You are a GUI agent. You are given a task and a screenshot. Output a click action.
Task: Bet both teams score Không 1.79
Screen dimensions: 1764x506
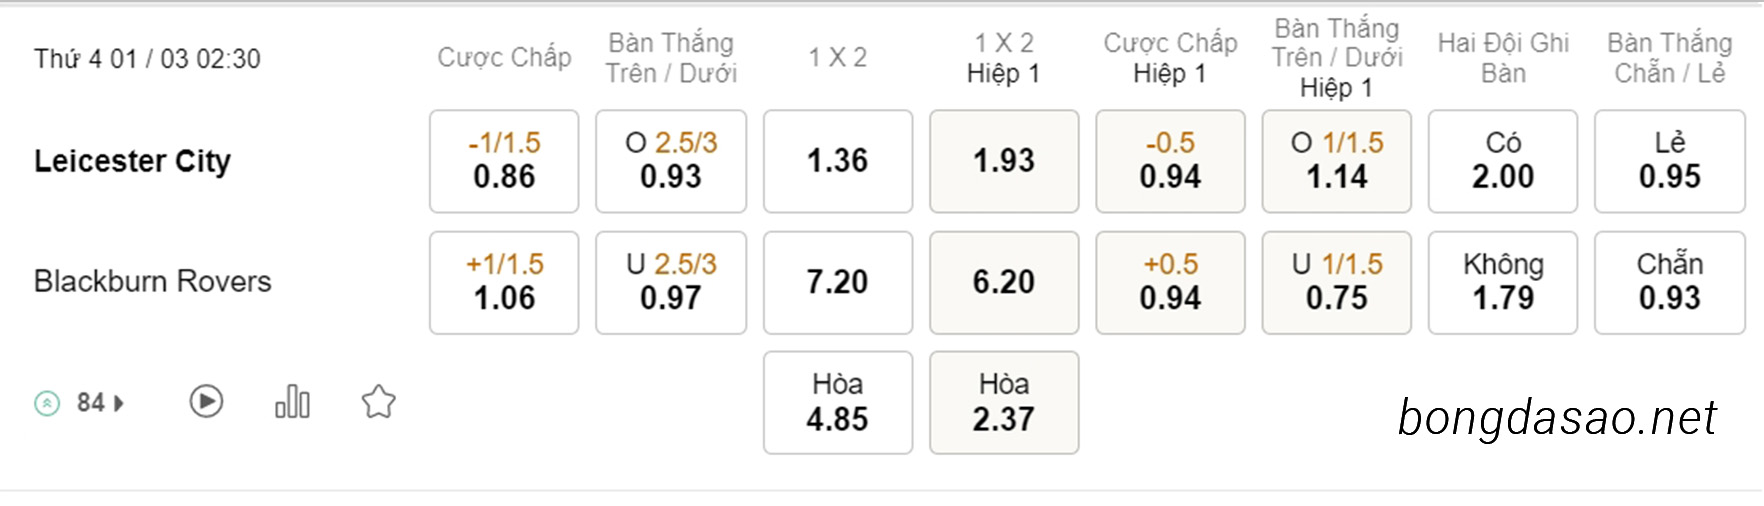(x=1503, y=282)
